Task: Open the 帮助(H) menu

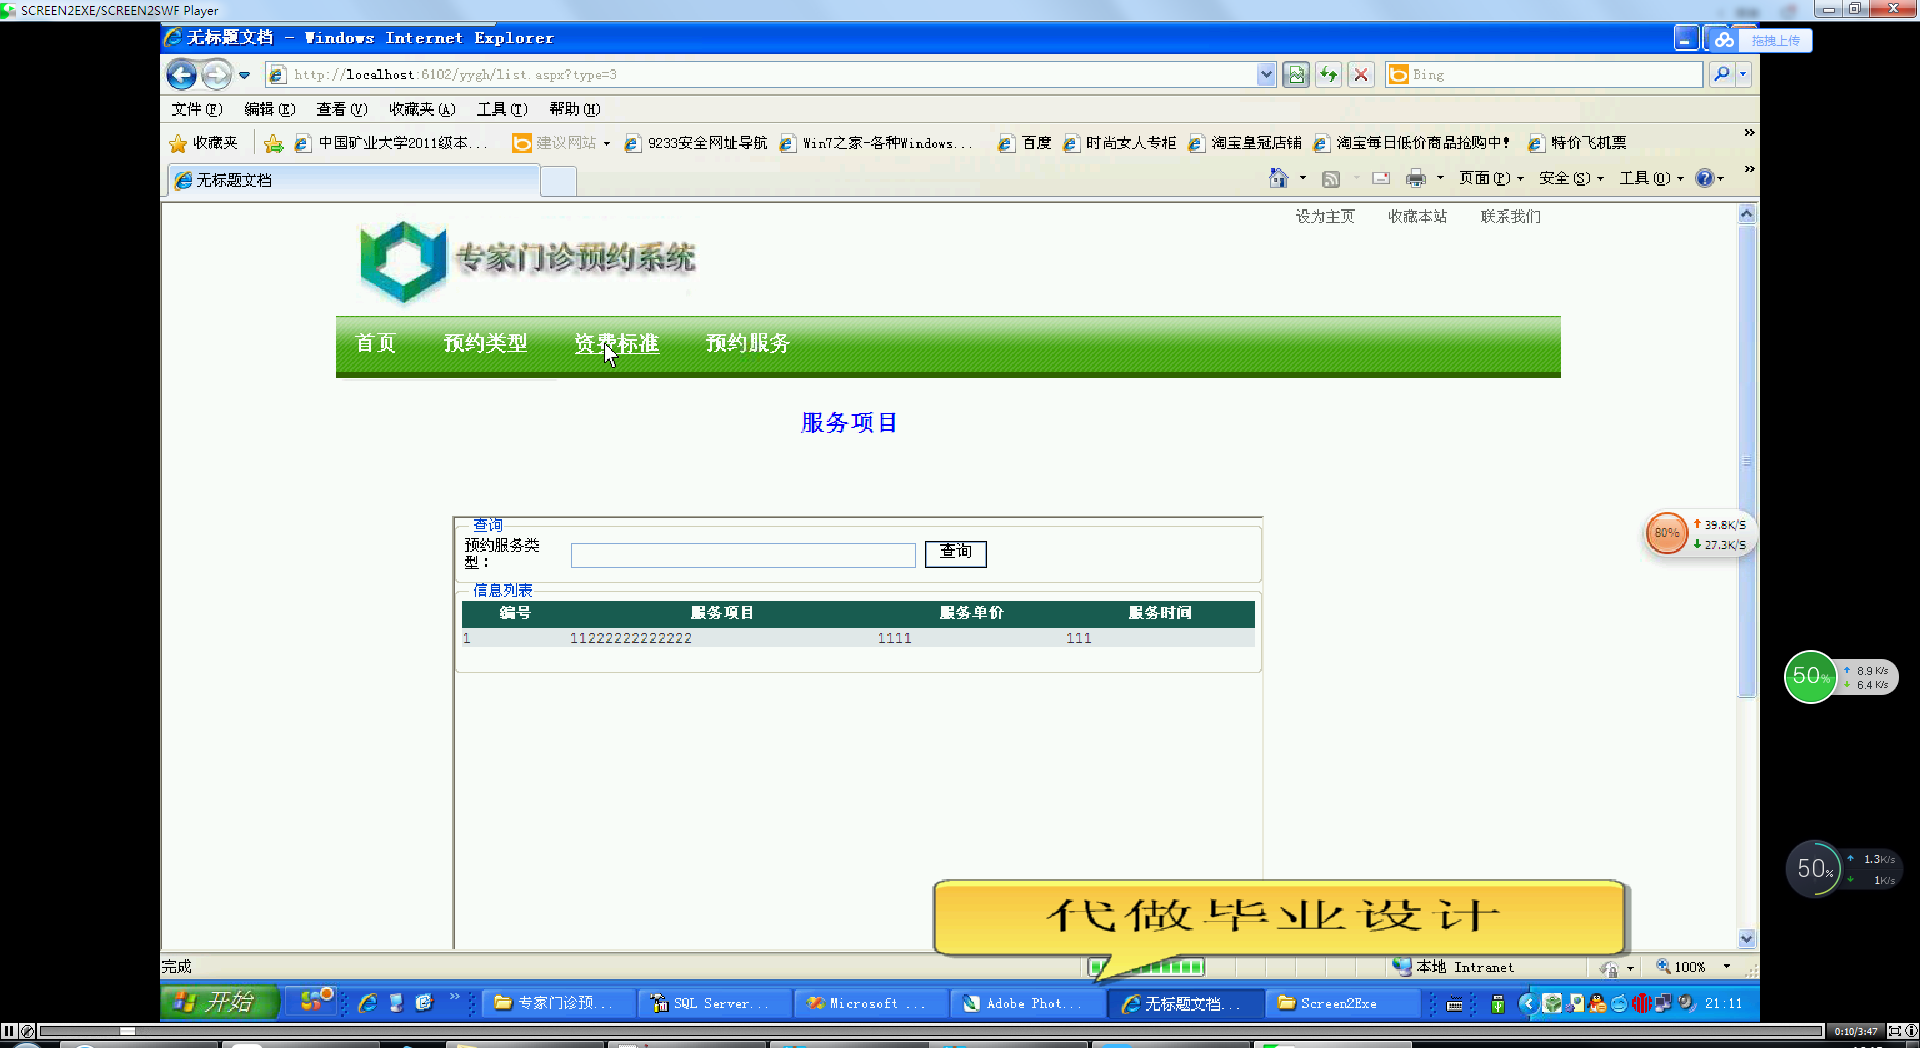Action: (575, 109)
